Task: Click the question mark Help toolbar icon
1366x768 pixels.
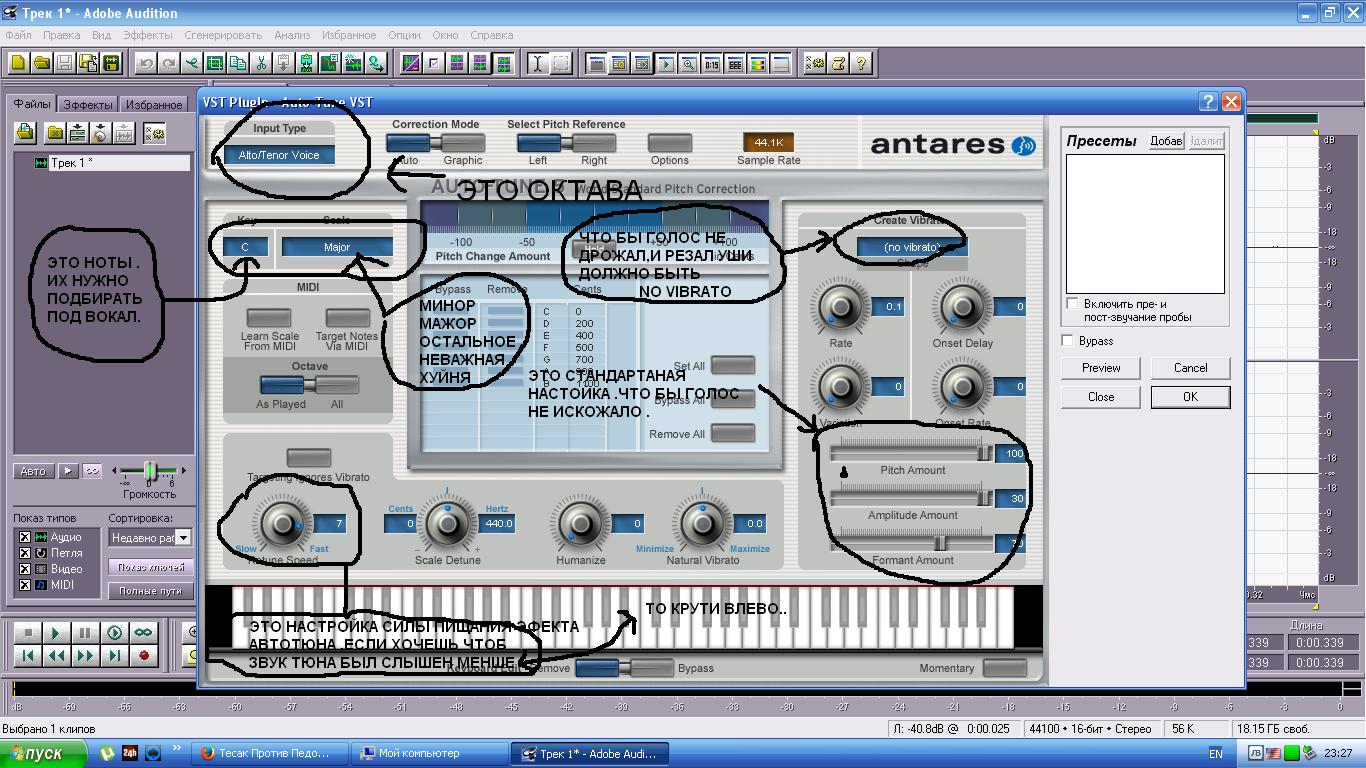Action: click(x=861, y=63)
